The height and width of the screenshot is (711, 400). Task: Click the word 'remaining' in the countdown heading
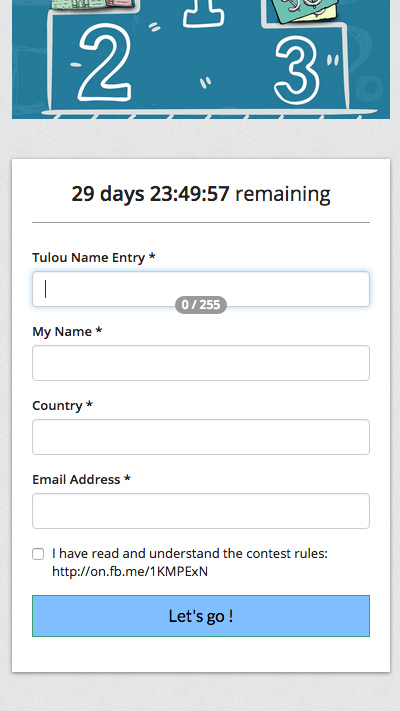pyautogui.click(x=283, y=194)
